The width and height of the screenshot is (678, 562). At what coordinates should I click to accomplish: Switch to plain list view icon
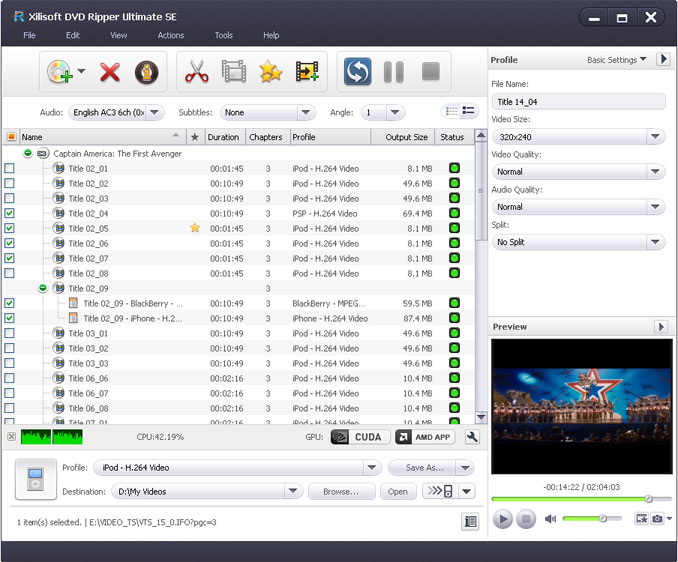[452, 112]
